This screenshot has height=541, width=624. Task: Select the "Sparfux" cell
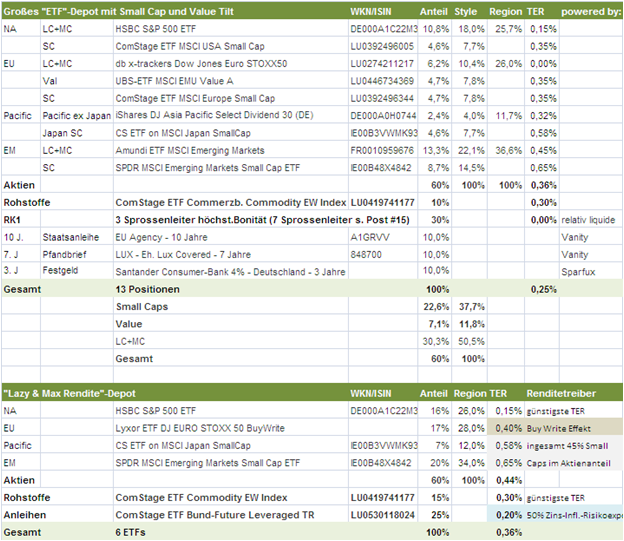coord(591,272)
